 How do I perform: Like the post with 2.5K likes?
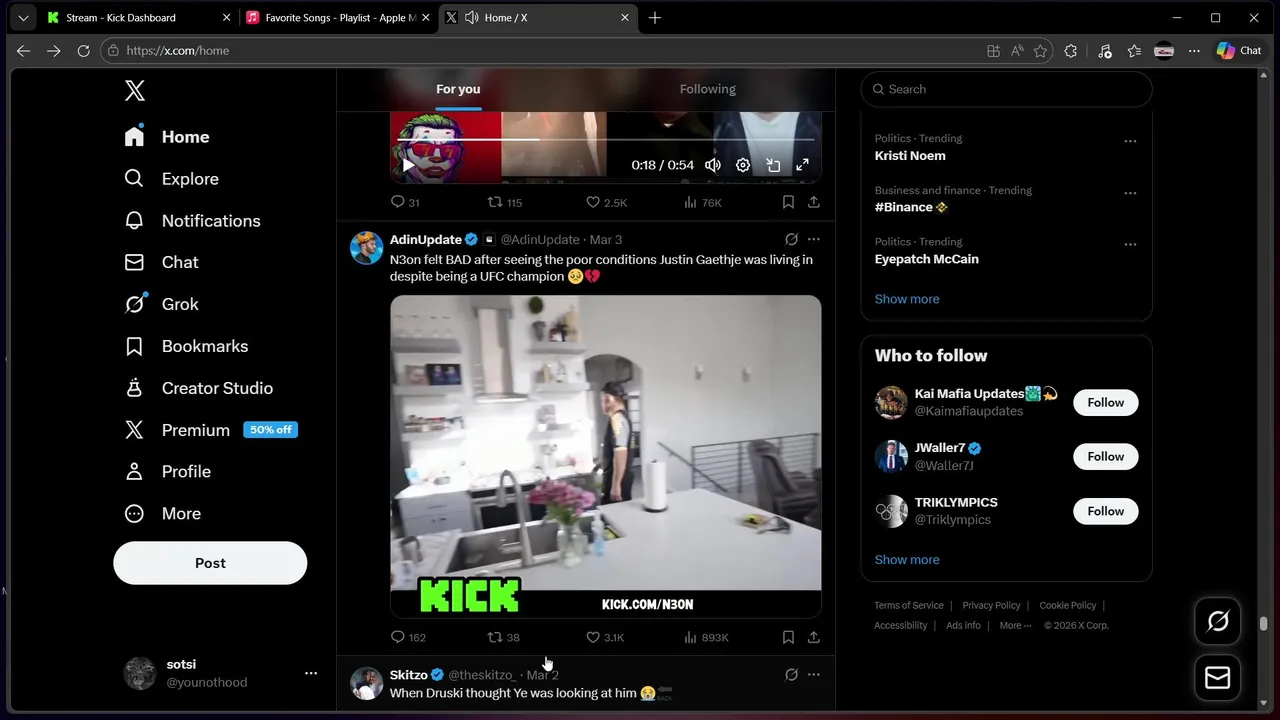pyautogui.click(x=606, y=202)
